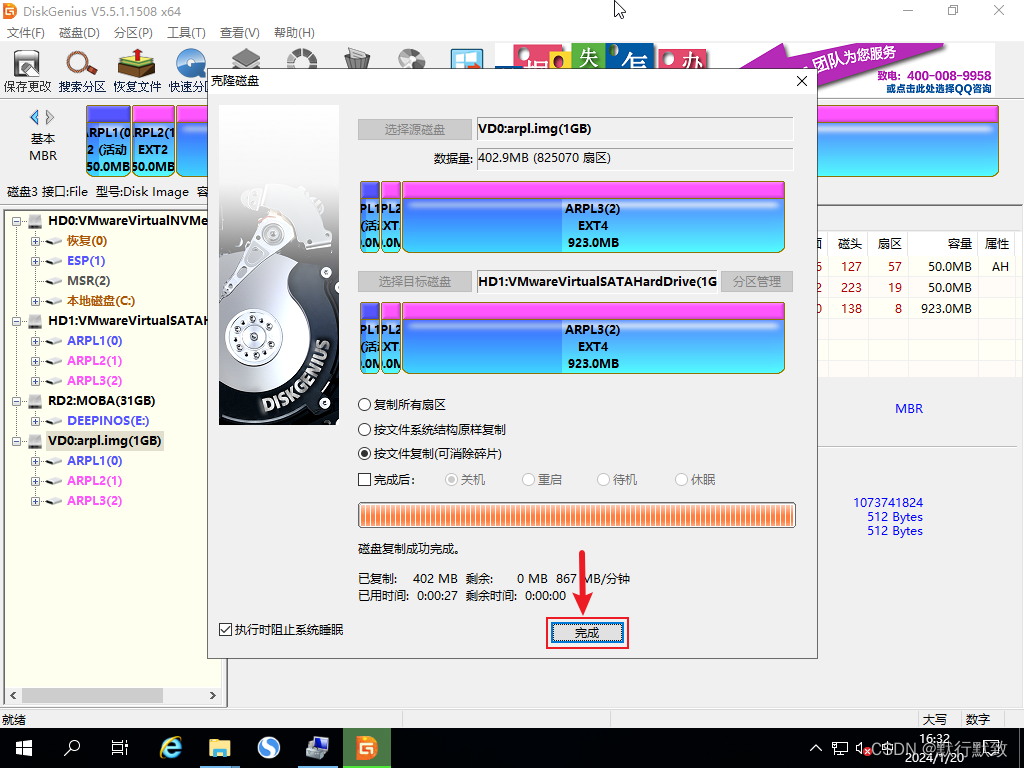
Task: Click the Partition Management (分区管理) button
Action: 757,281
